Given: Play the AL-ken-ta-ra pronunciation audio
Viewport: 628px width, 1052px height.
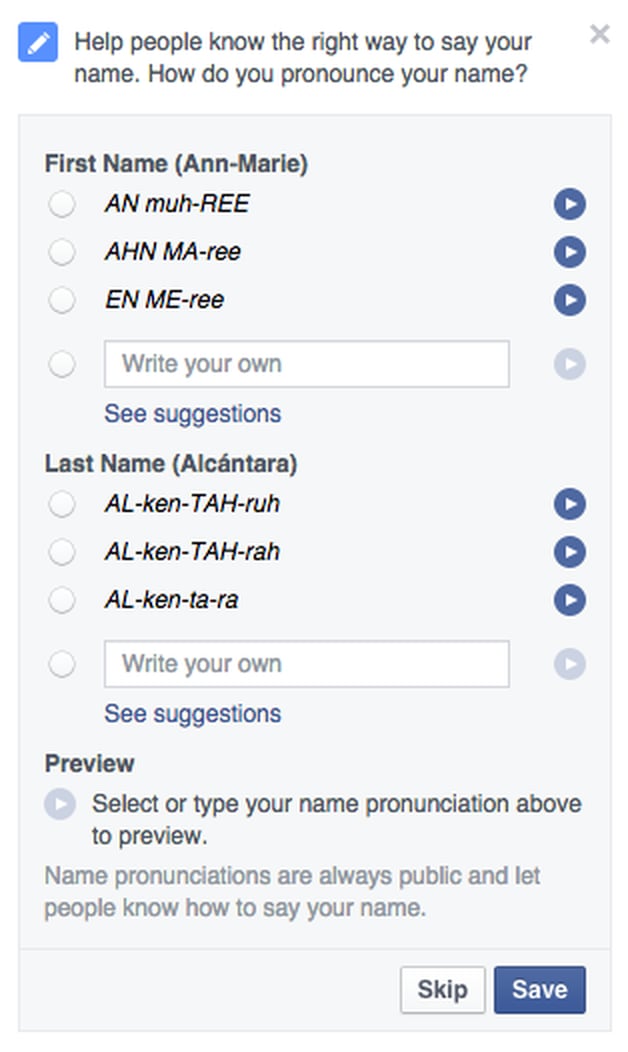Looking at the screenshot, I should (x=570, y=600).
